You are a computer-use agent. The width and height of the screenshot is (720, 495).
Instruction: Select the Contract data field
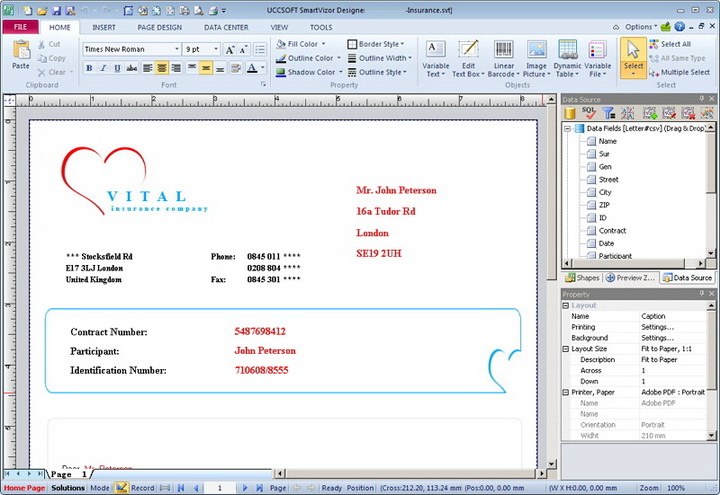pos(612,230)
